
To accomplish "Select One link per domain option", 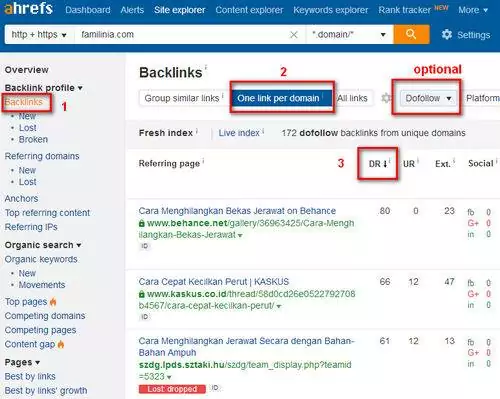I will [281, 98].
